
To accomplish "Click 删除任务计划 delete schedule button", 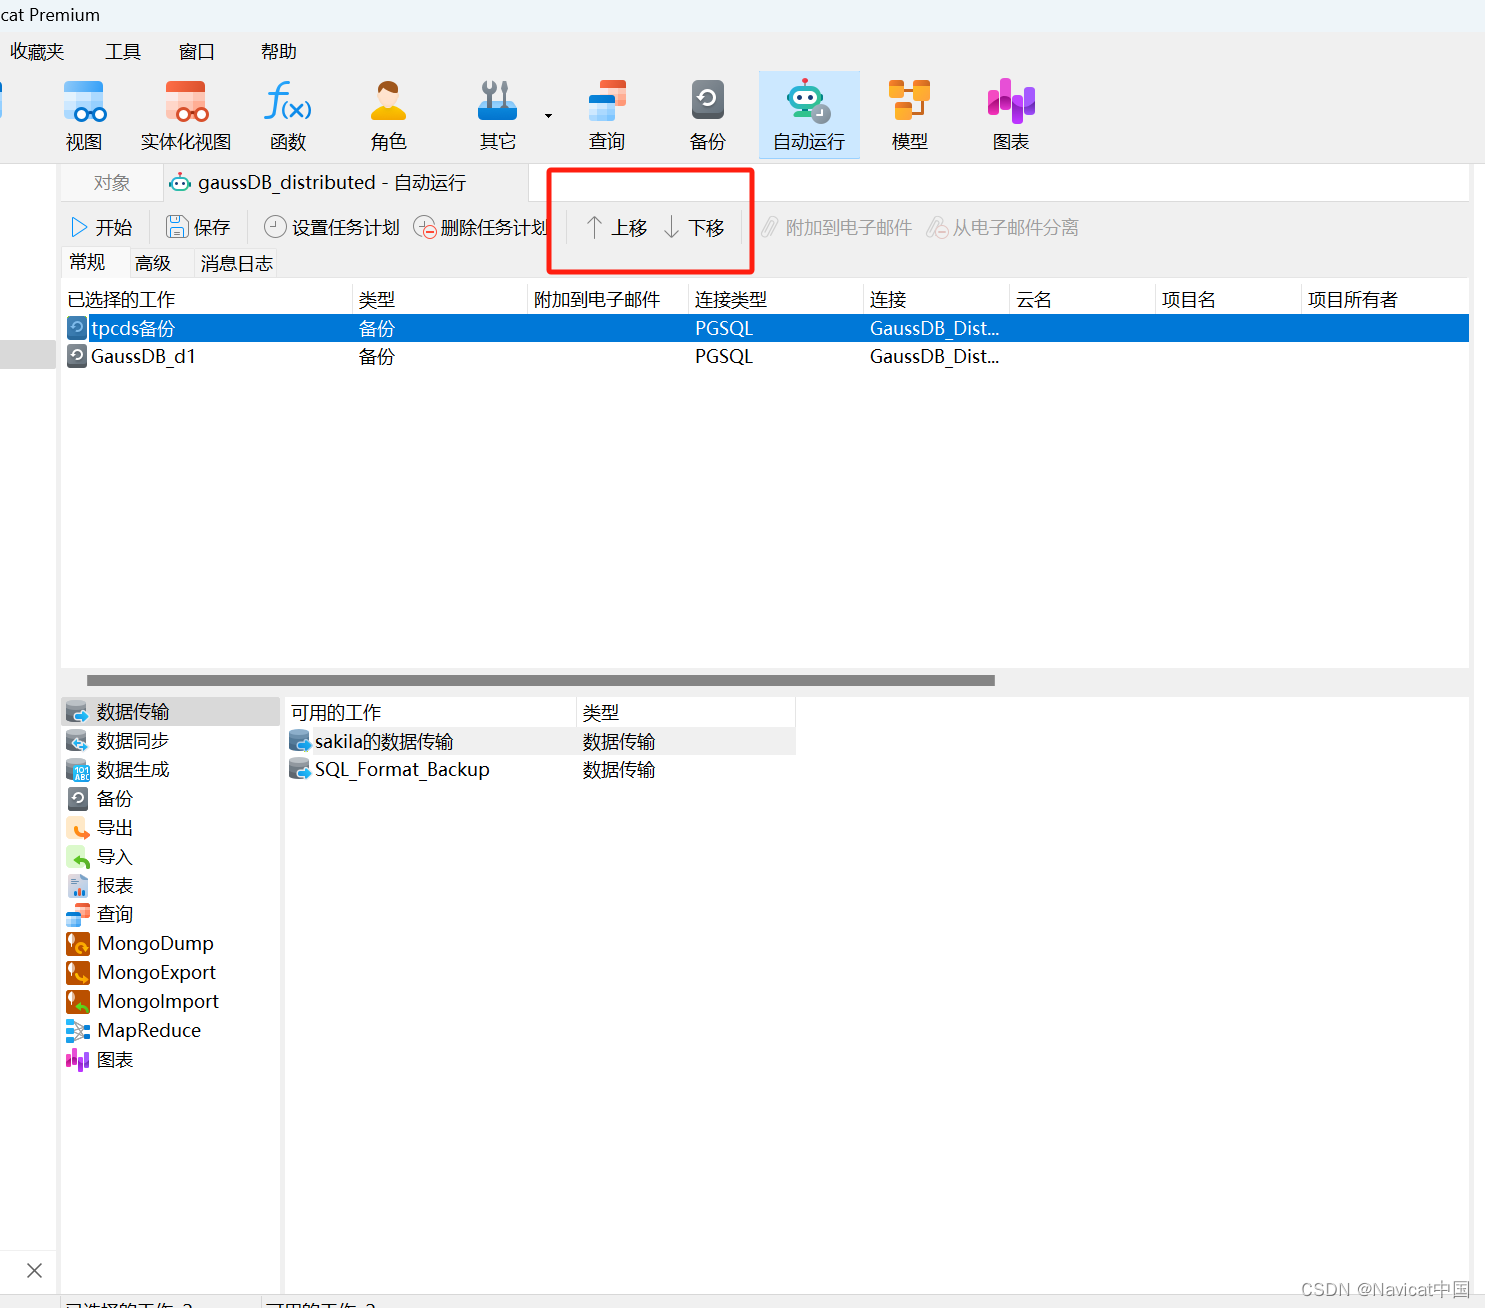I will (x=480, y=228).
